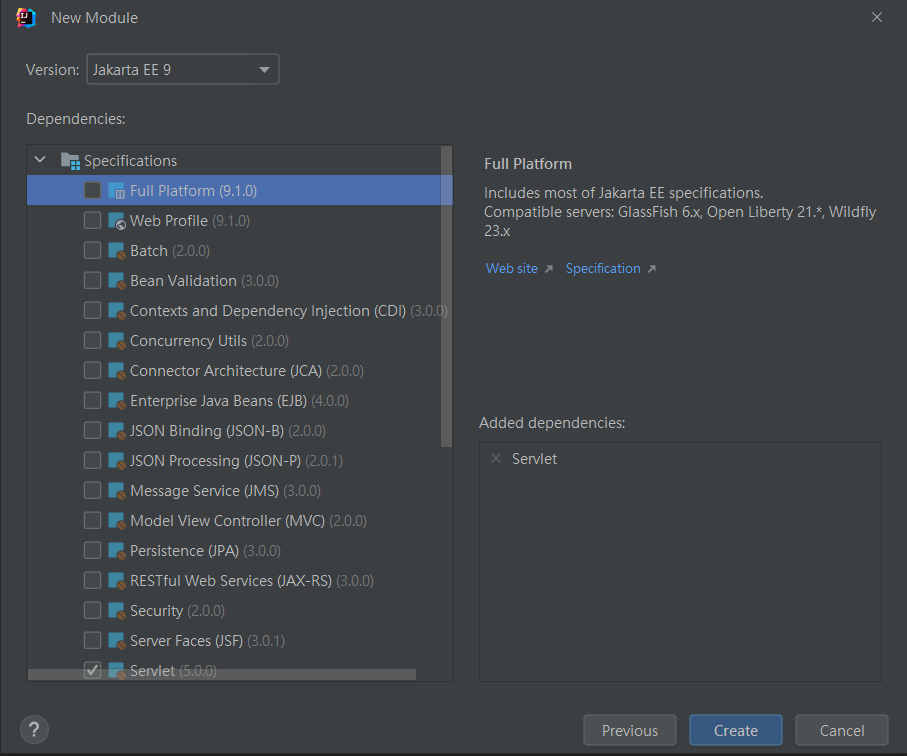The image size is (907, 756).
Task: Click the Connector Architecture spec icon
Action: pos(116,371)
